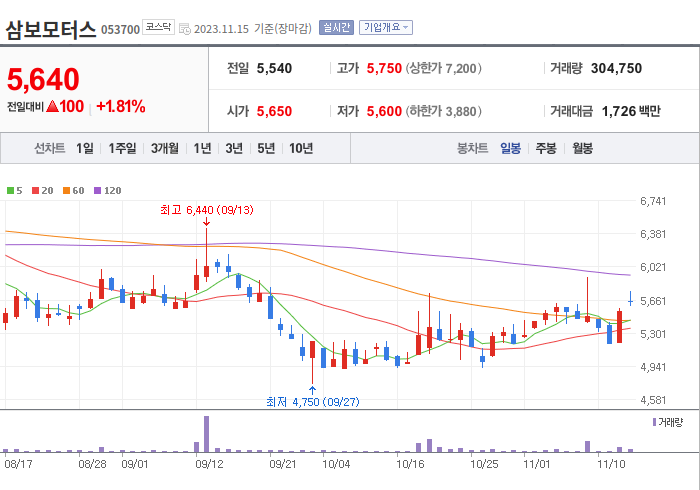This screenshot has height=490, width=700.
Task: Click green 5-day moving average legend swatch
Action: (10, 191)
